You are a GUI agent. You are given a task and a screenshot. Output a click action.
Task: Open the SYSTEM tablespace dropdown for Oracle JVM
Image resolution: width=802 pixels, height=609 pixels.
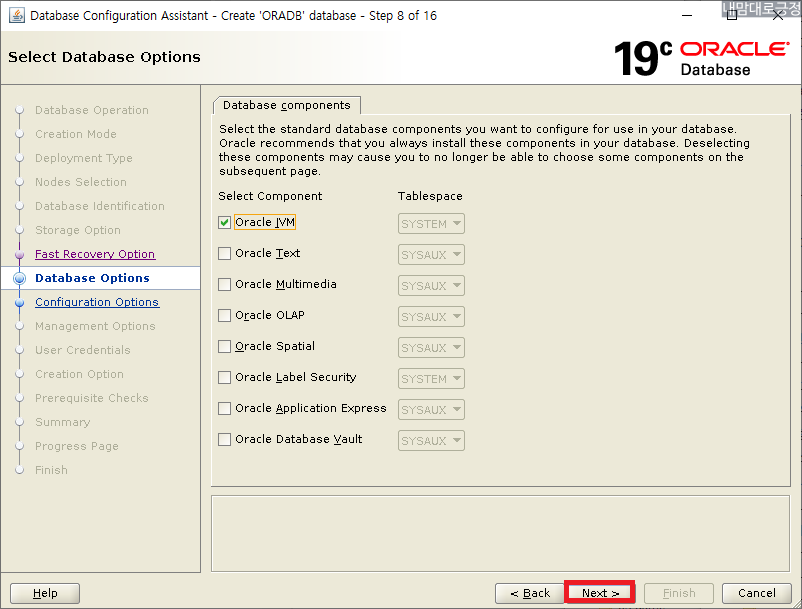click(x=431, y=223)
